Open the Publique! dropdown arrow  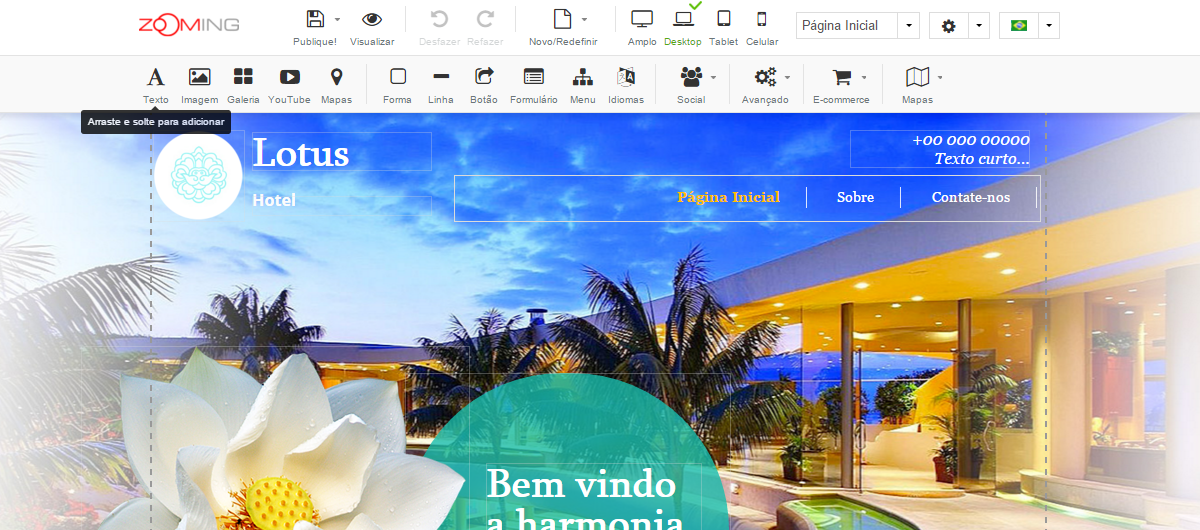click(337, 19)
